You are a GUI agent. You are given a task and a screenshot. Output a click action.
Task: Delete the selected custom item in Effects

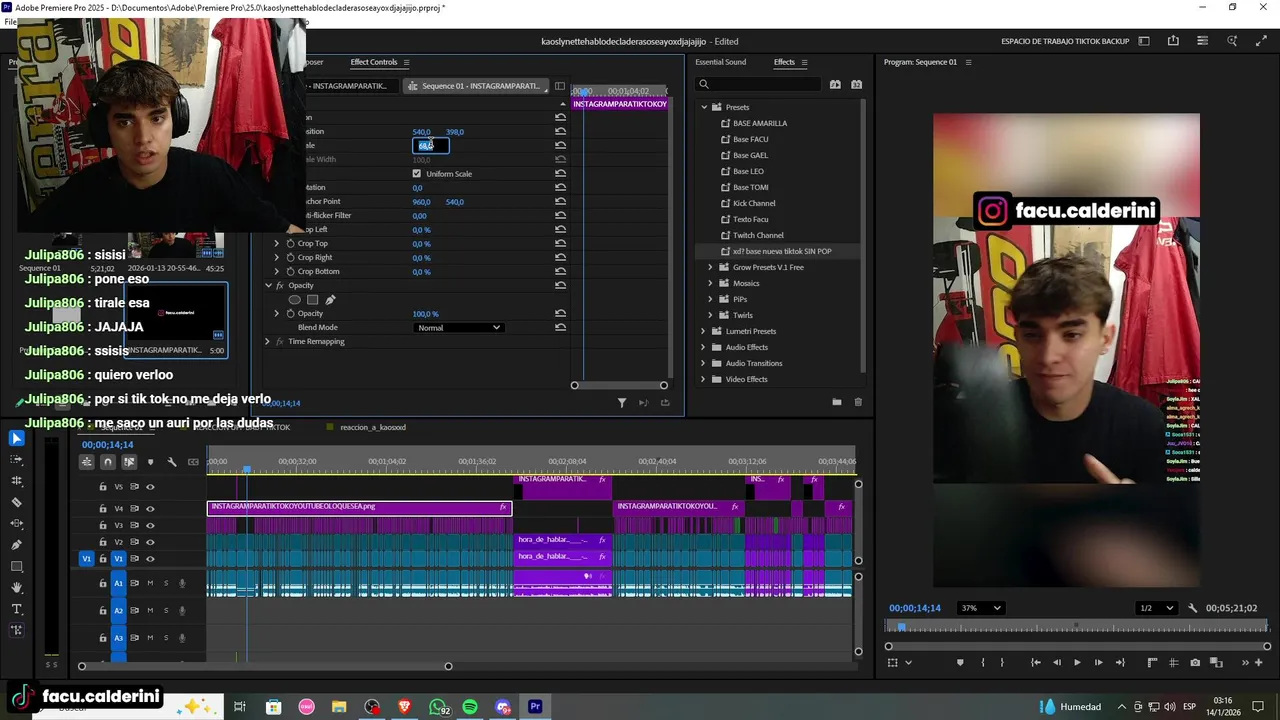tap(858, 402)
